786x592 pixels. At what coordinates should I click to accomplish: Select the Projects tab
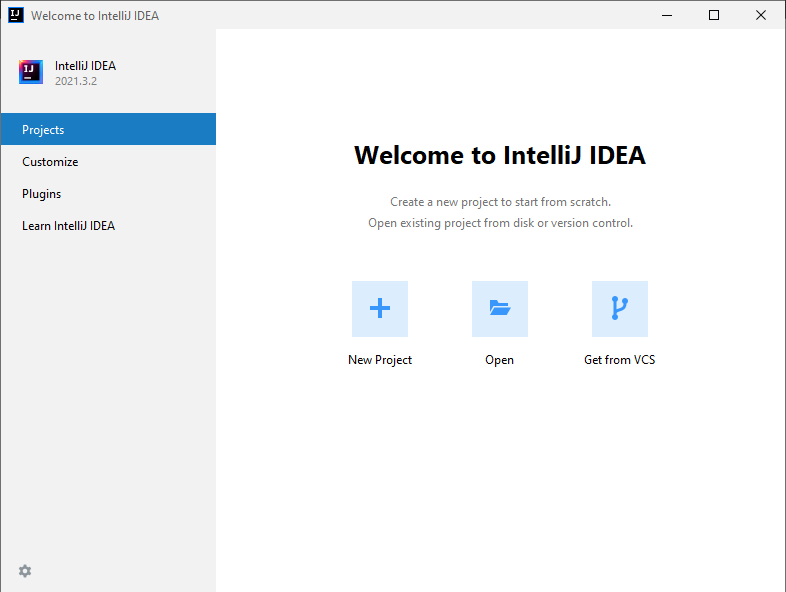click(108, 129)
